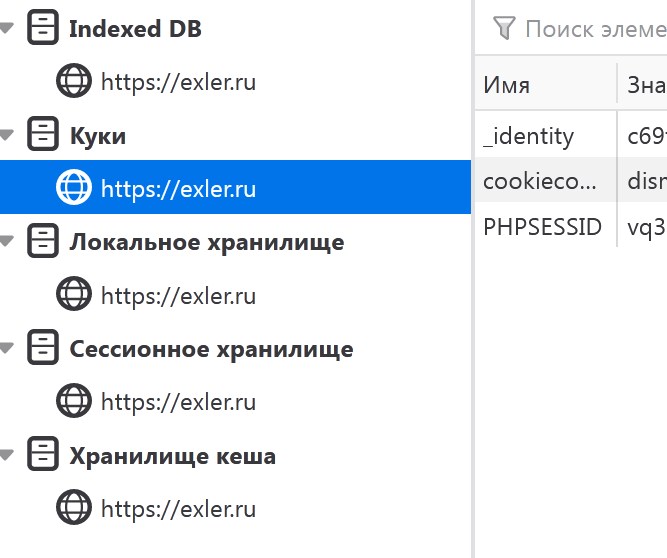Select exler.ru under Сессионное хранилище
The image size is (667, 558).
click(178, 402)
